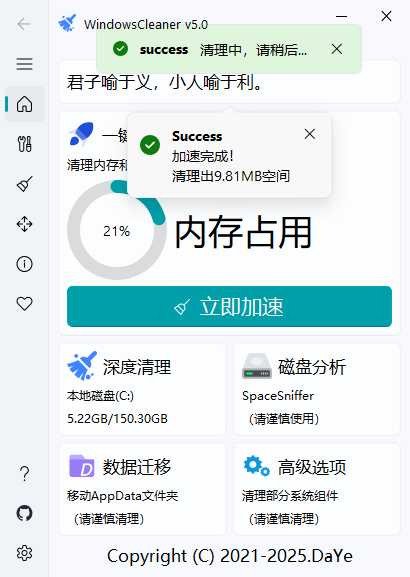
Task: Click the 本地磁盘(C:) label
Action: 100,396
